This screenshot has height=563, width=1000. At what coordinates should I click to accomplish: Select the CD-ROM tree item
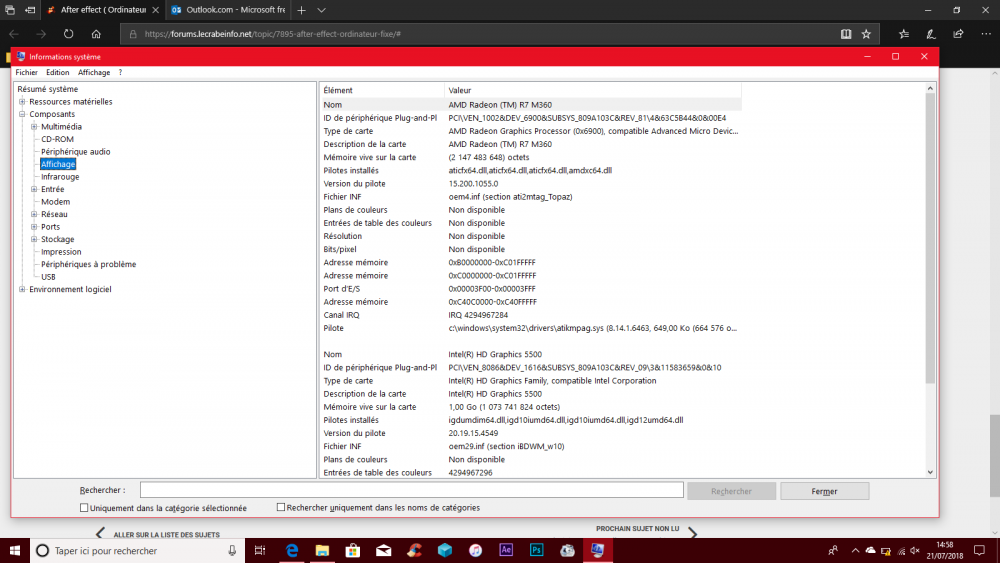(57, 139)
